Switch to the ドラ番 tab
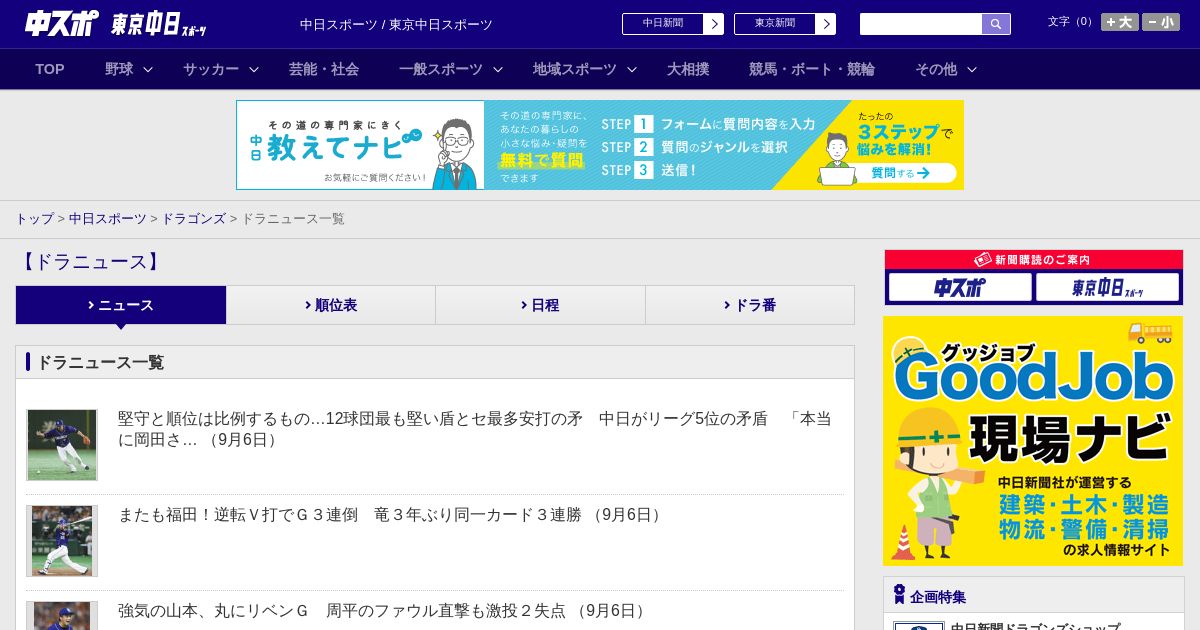 coord(750,305)
